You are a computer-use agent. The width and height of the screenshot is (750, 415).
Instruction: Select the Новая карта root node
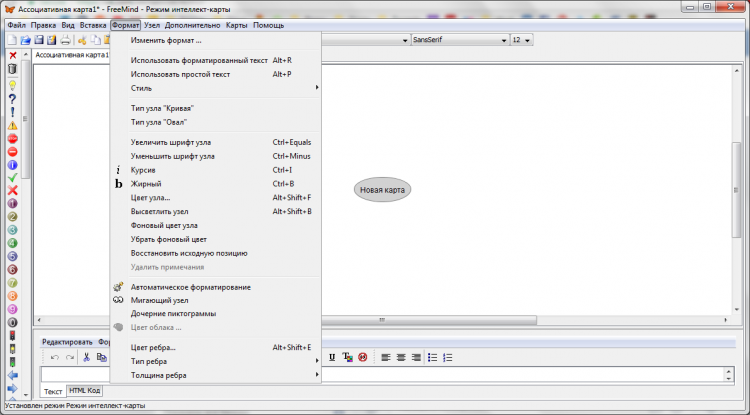tap(382, 190)
